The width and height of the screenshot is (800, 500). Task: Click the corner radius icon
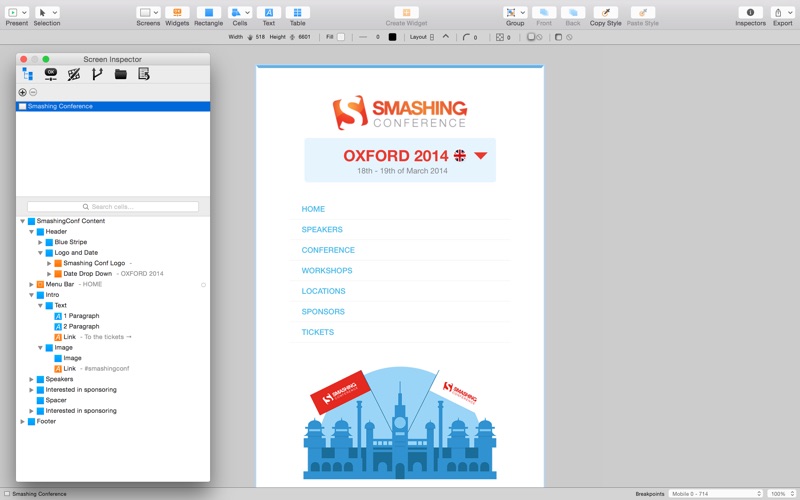point(466,37)
